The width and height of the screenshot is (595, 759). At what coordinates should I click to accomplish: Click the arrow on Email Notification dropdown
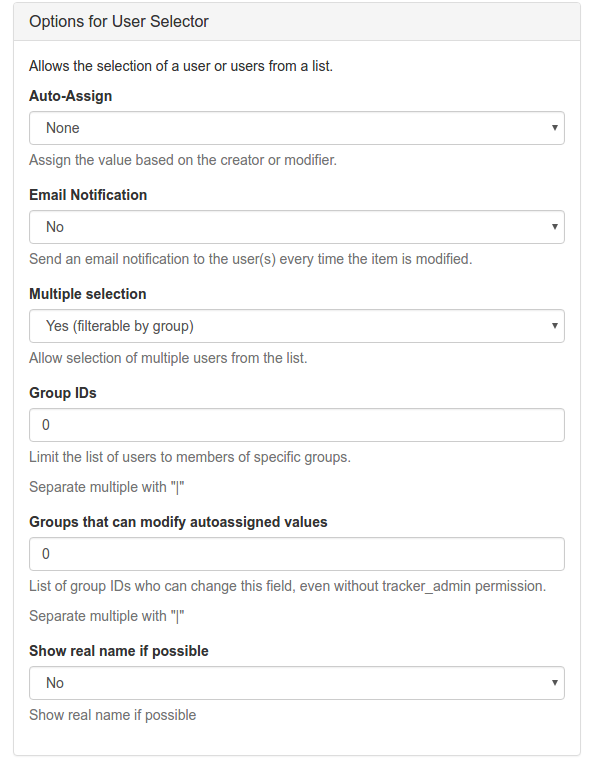[x=555, y=227]
